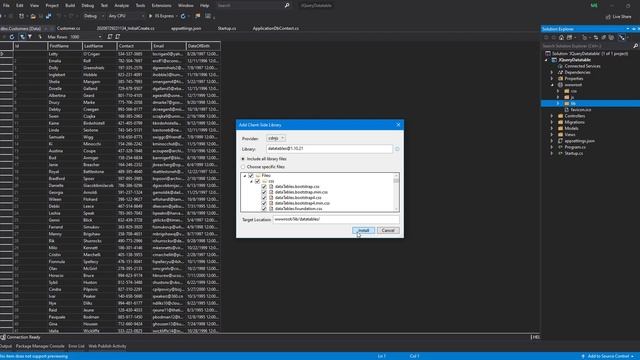Click the library info icon beside Library field
640x360 pixels.
(397, 149)
